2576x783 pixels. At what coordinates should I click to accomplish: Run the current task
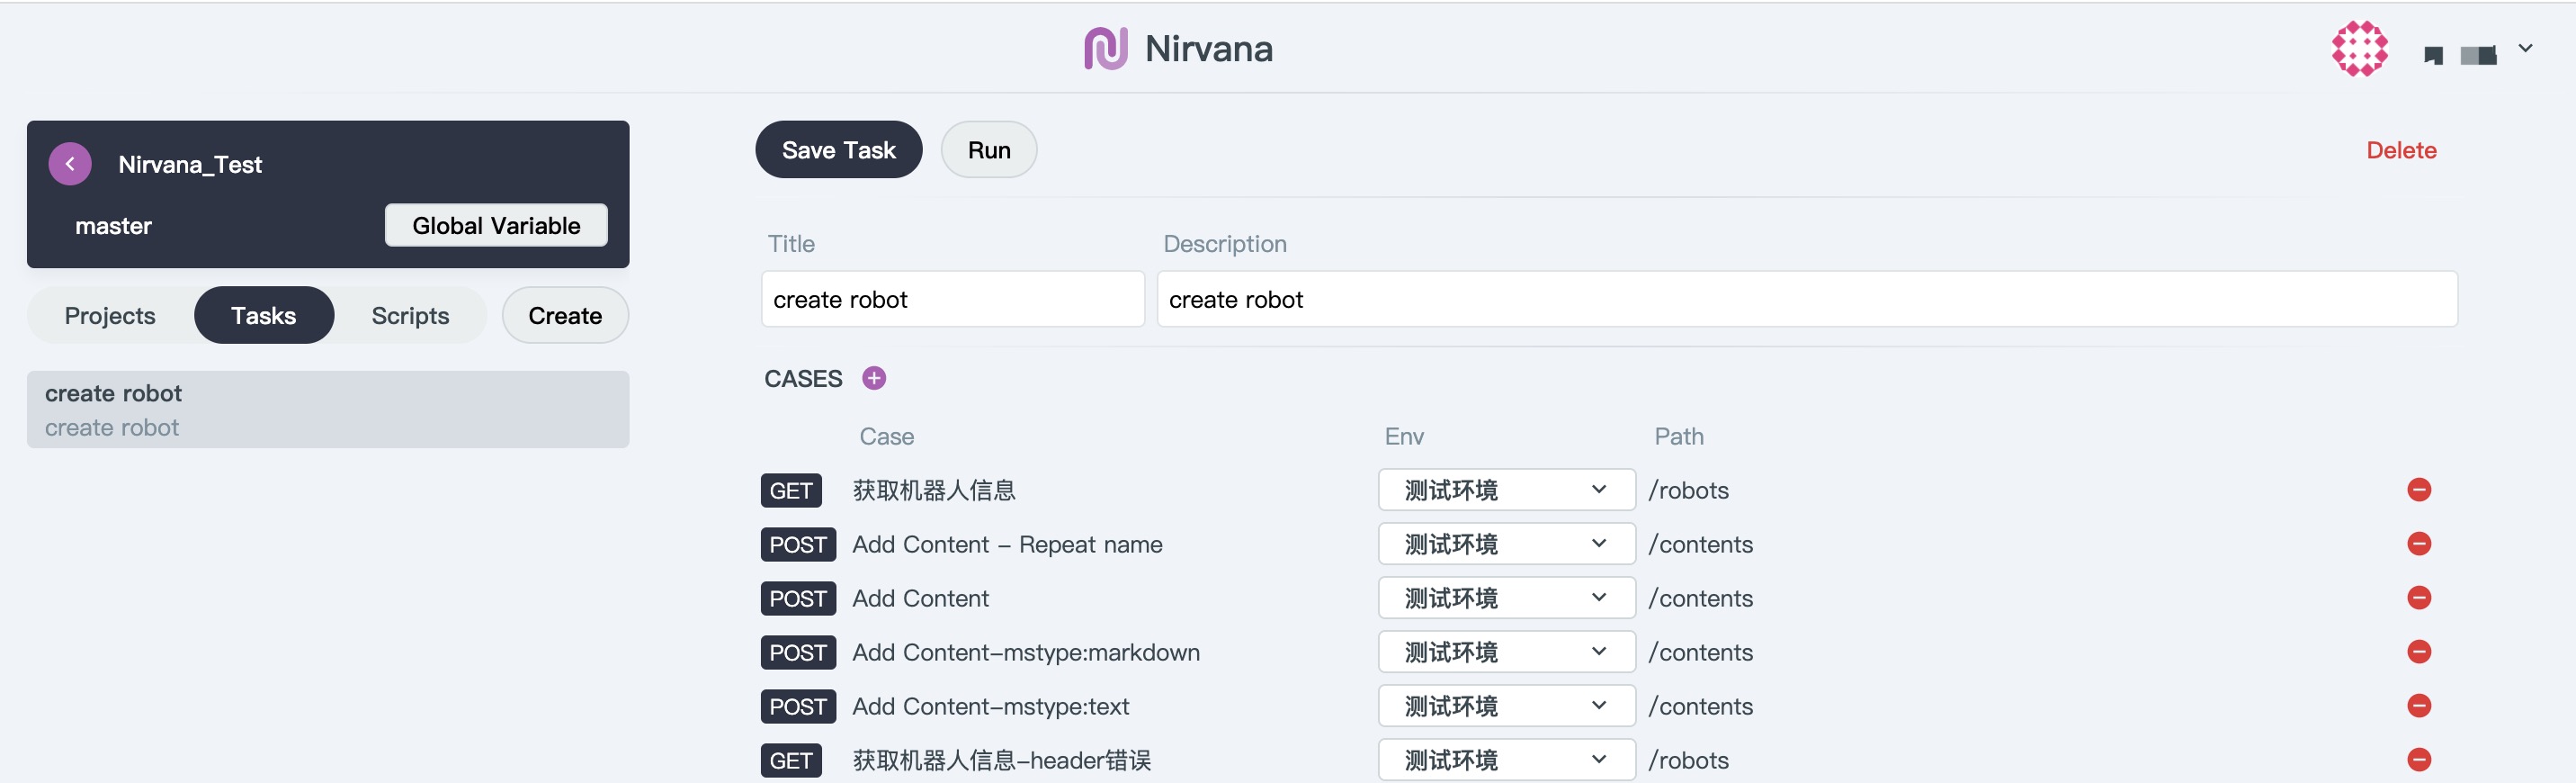[988, 150]
